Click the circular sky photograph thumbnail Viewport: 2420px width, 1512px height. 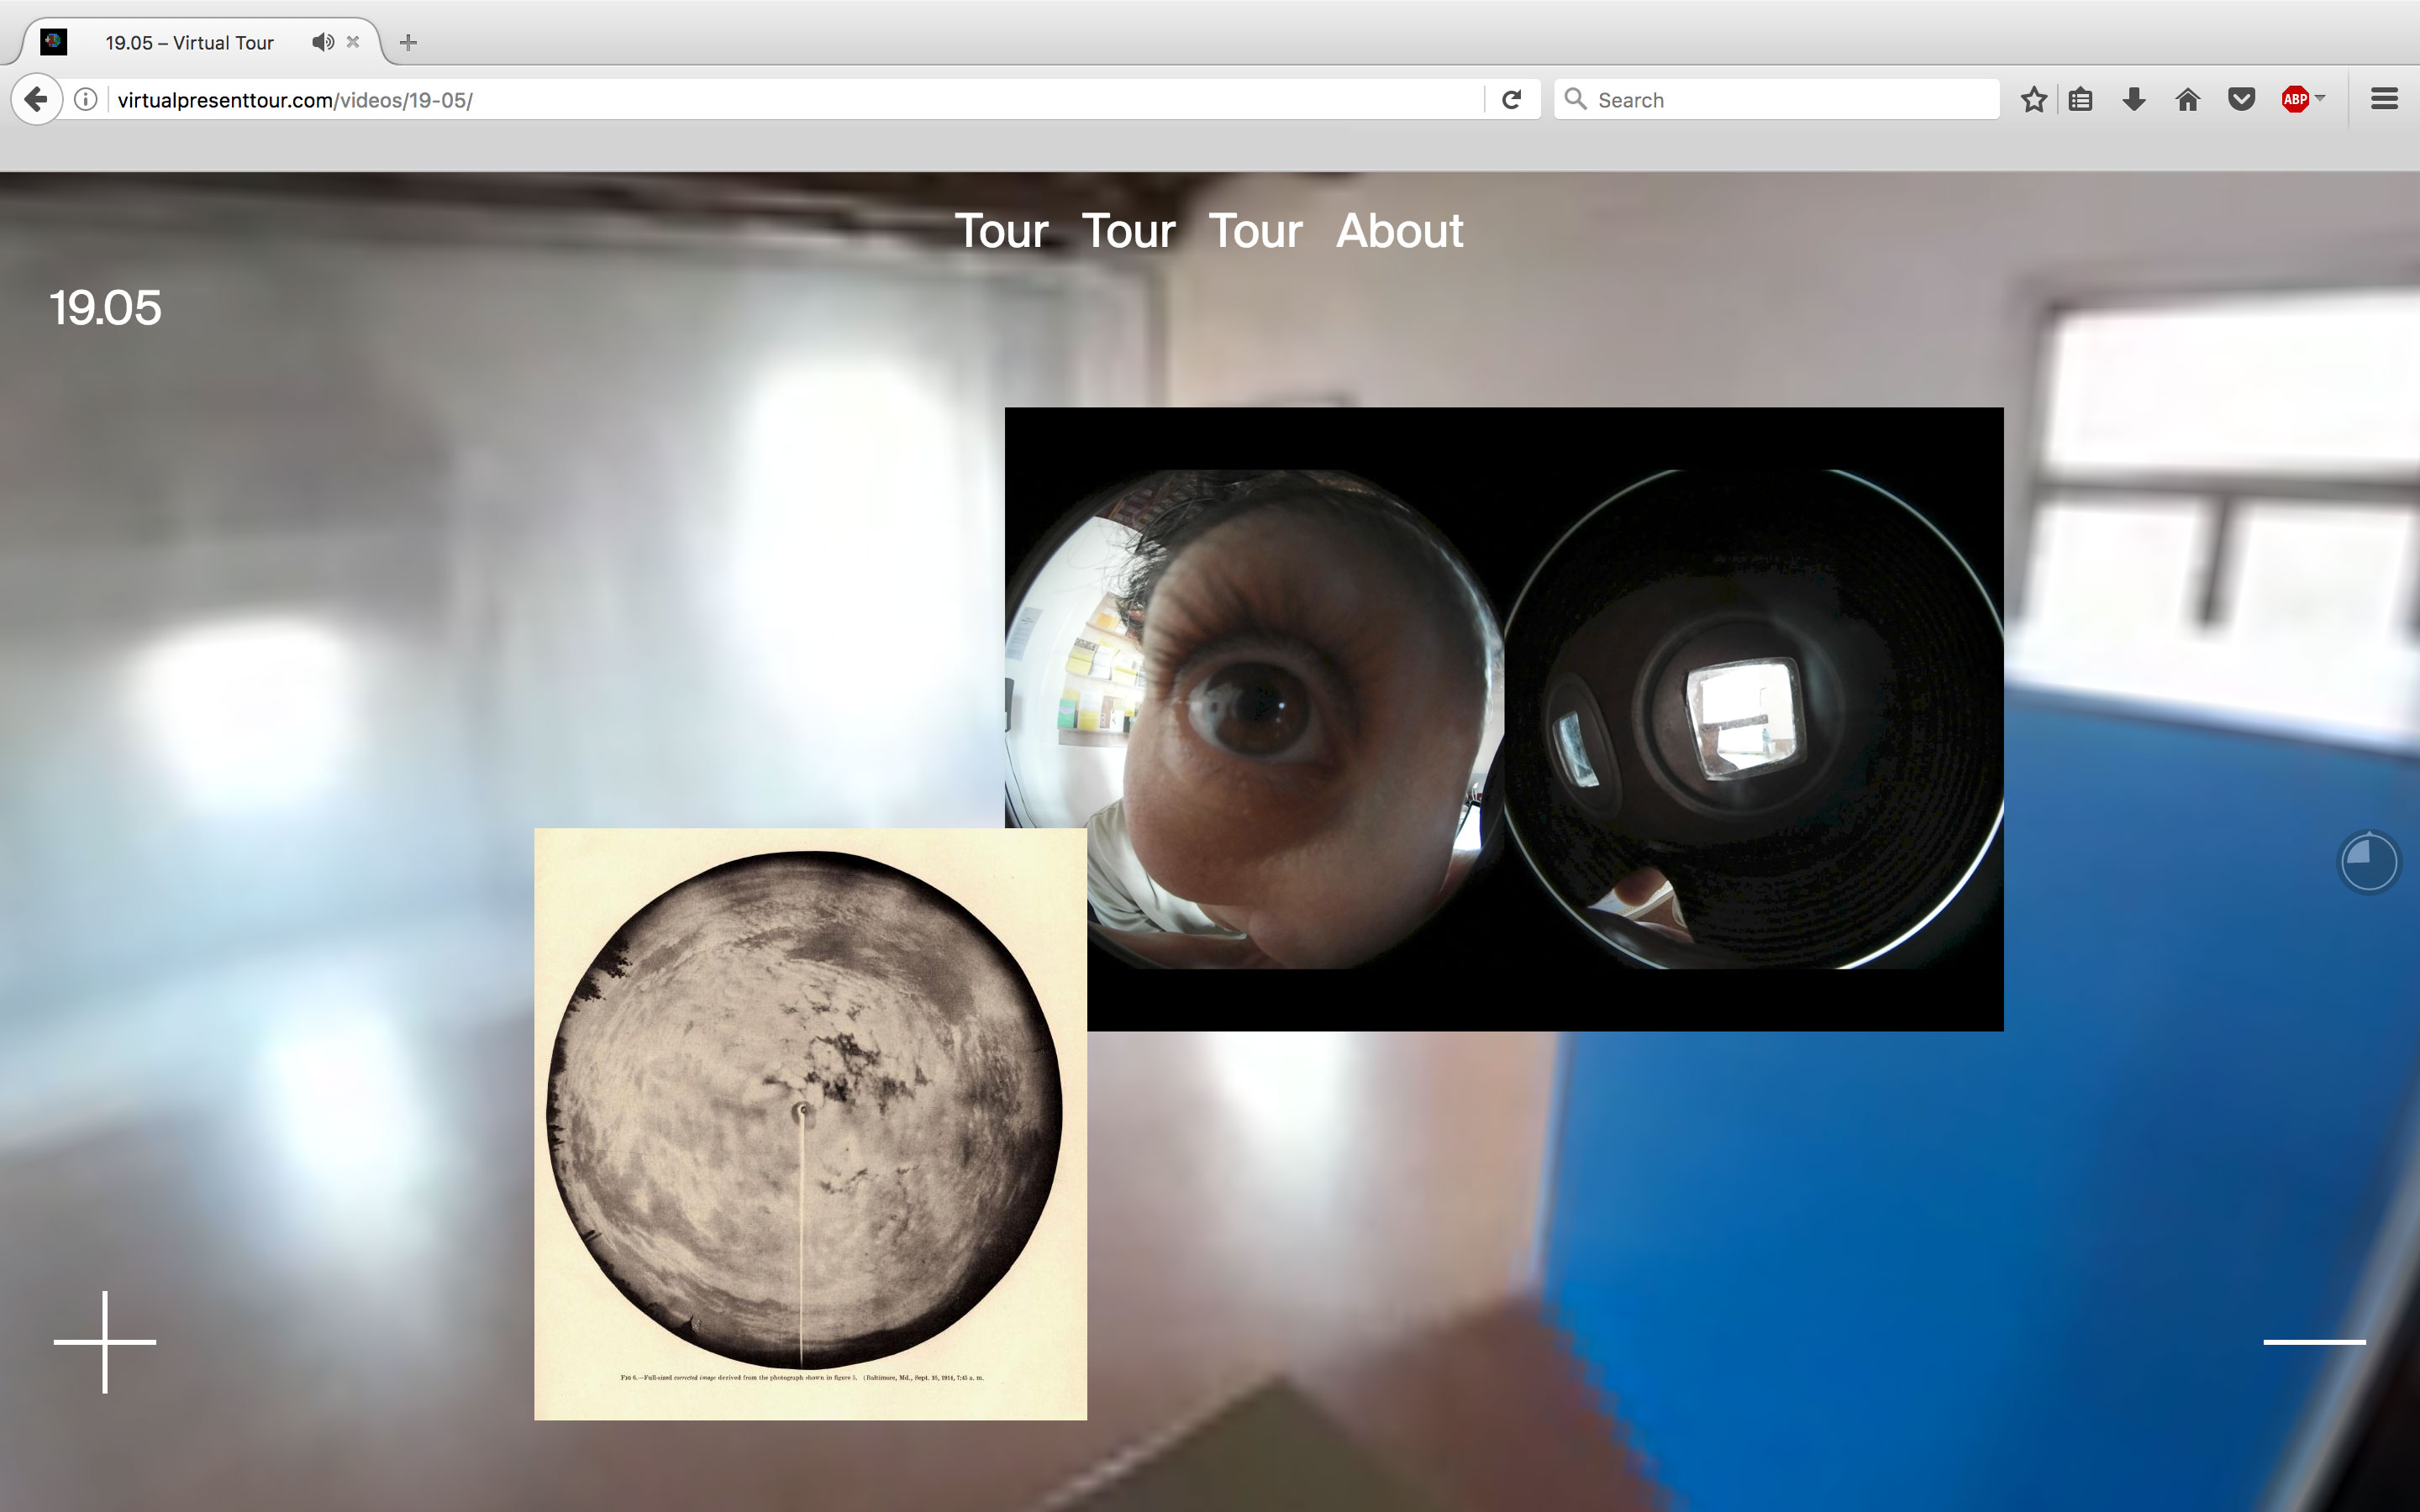(805, 1110)
